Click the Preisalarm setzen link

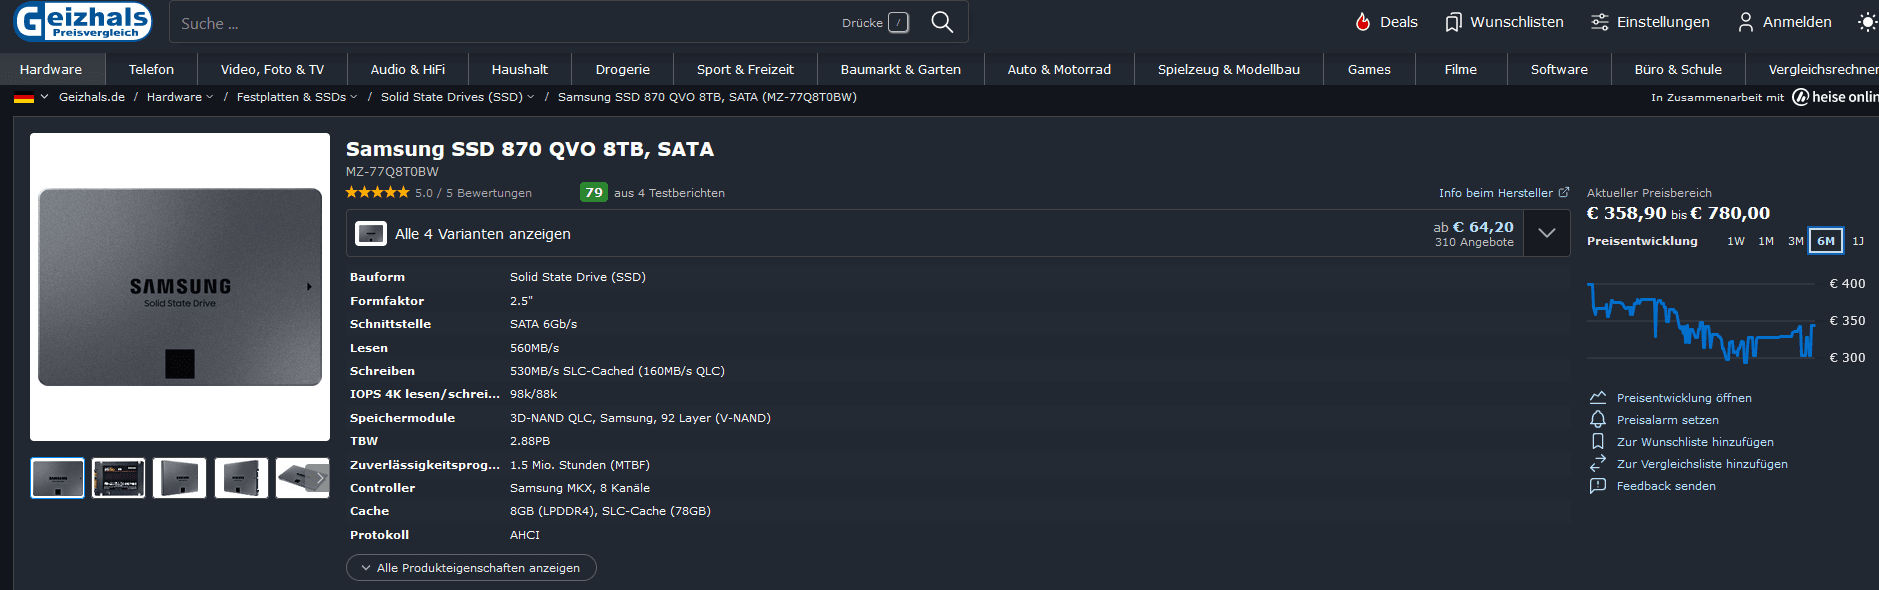(x=1668, y=420)
